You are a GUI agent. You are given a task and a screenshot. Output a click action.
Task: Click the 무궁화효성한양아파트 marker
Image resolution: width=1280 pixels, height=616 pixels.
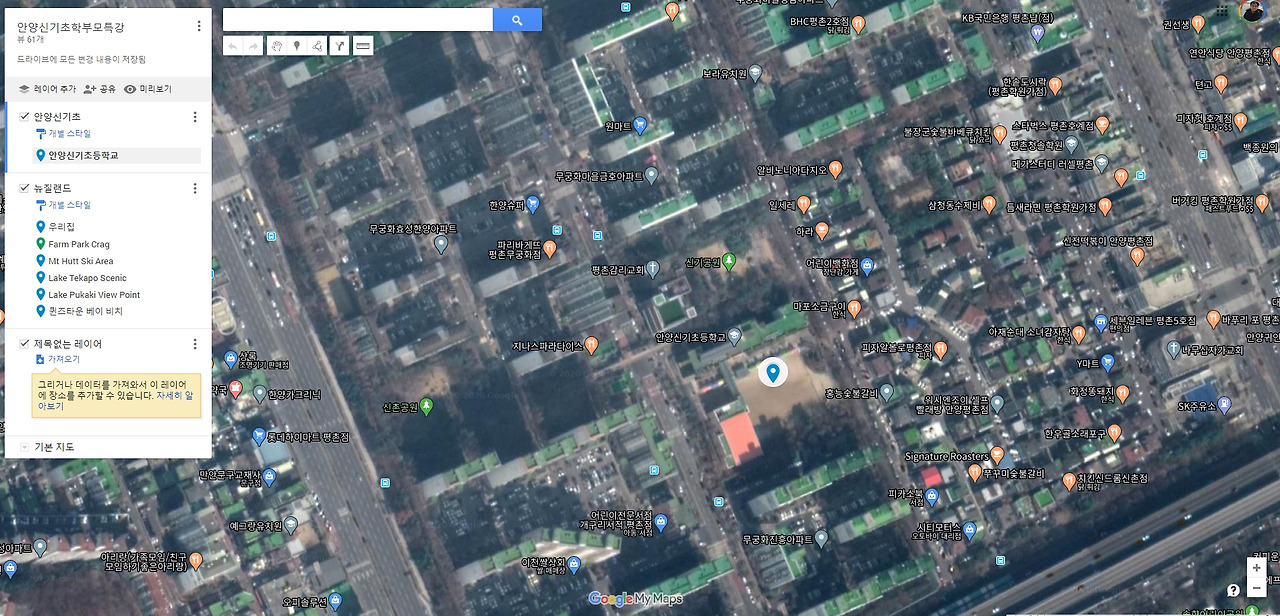tap(440, 243)
